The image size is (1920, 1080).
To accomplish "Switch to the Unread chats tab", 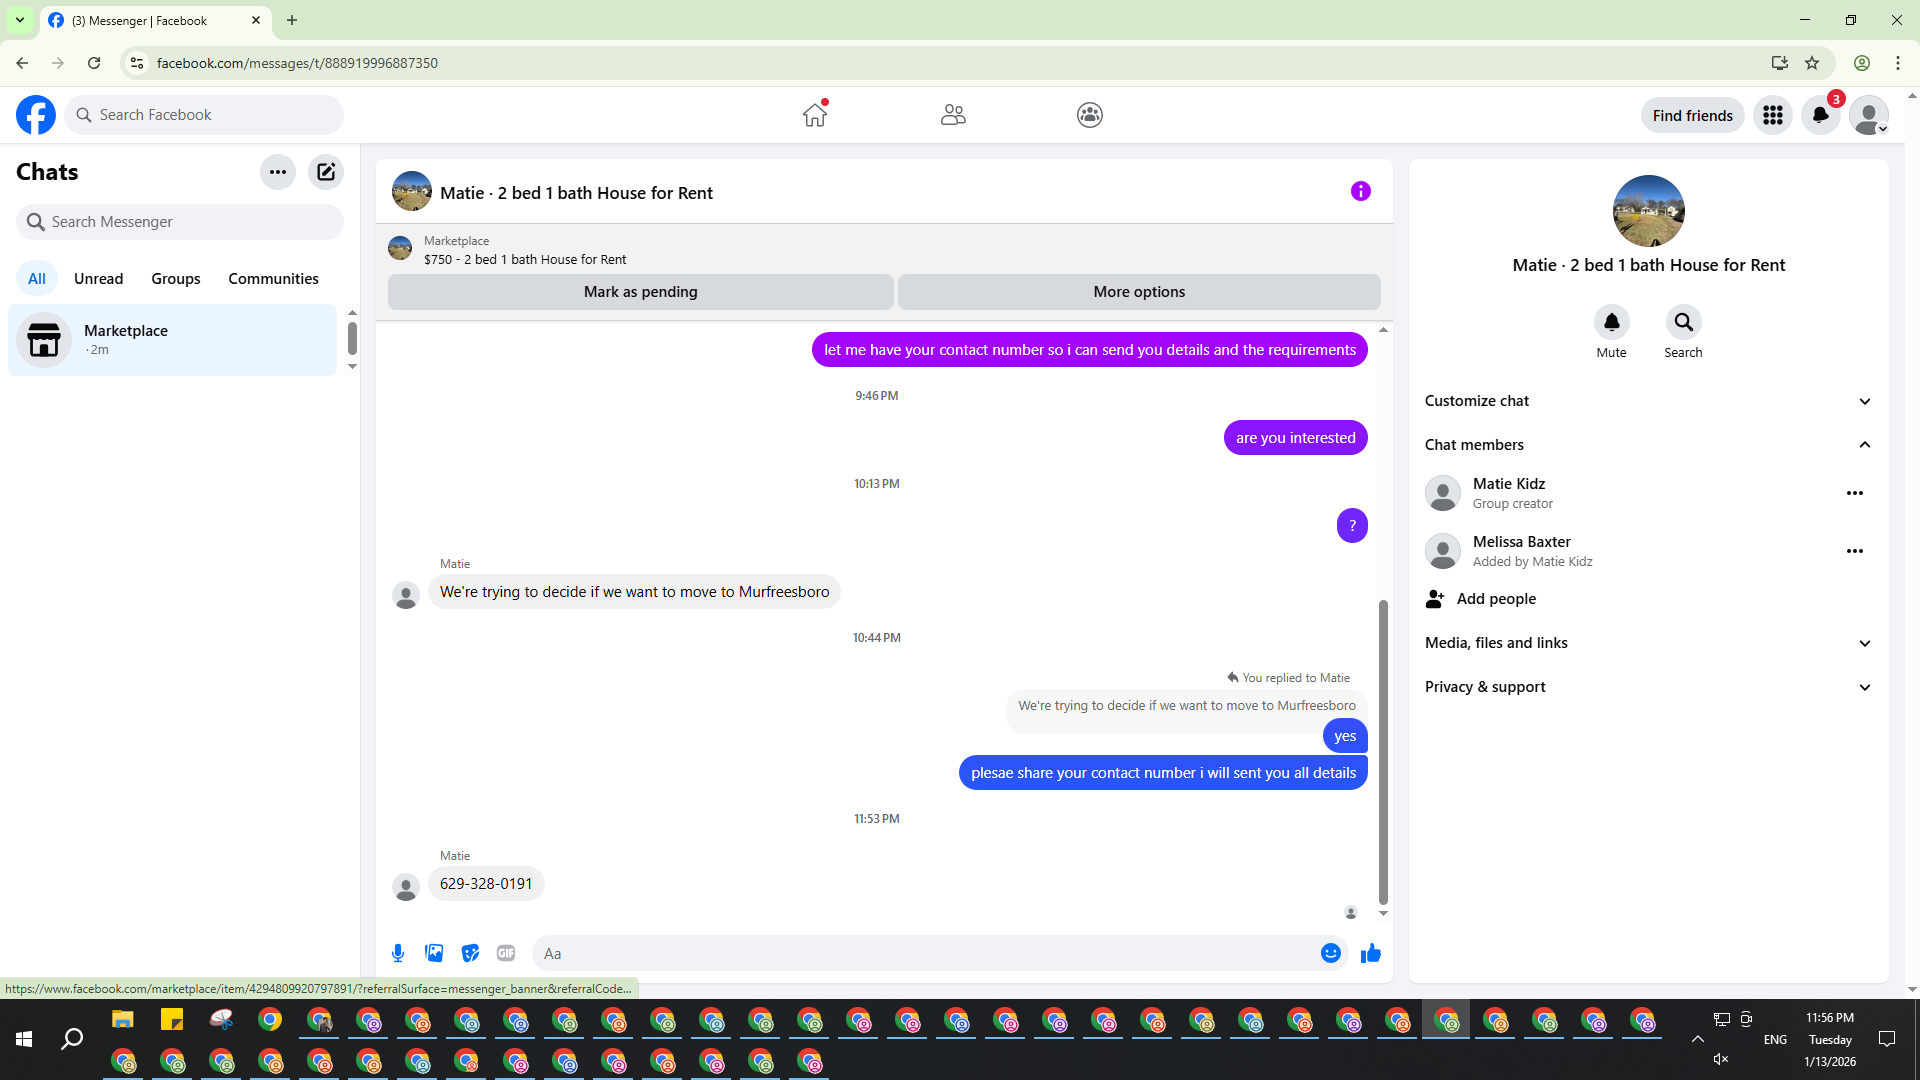I will coord(98,279).
